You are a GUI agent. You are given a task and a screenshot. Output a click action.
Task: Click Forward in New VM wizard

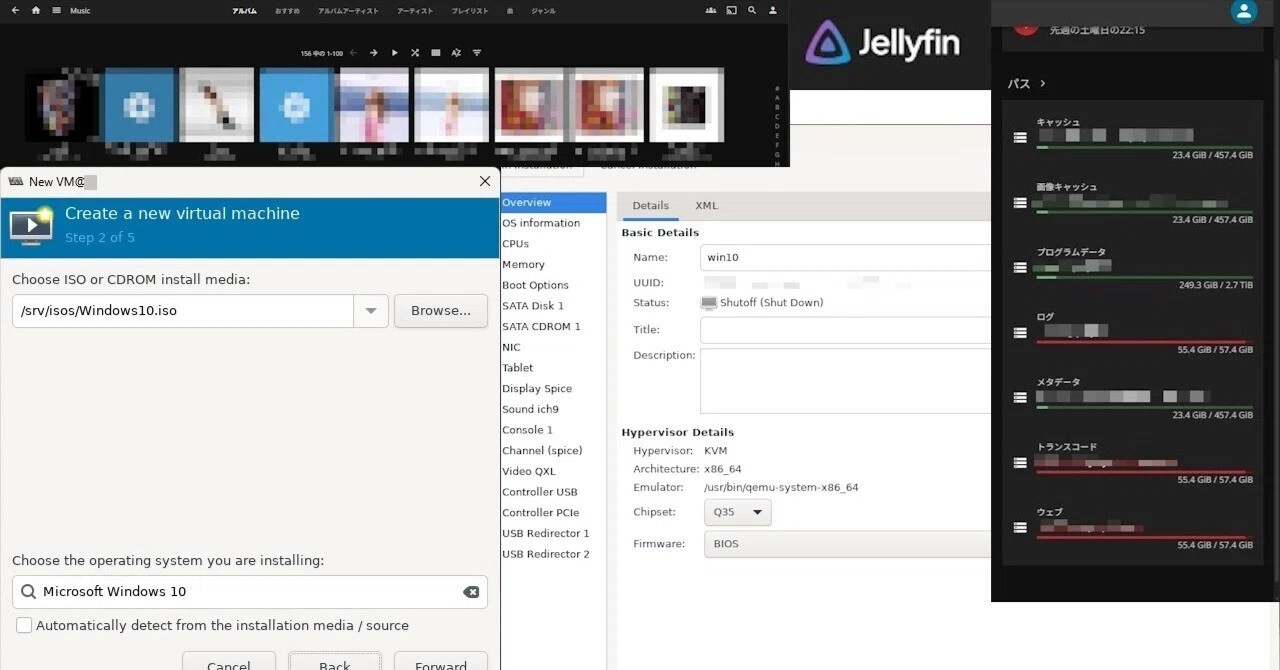click(441, 662)
